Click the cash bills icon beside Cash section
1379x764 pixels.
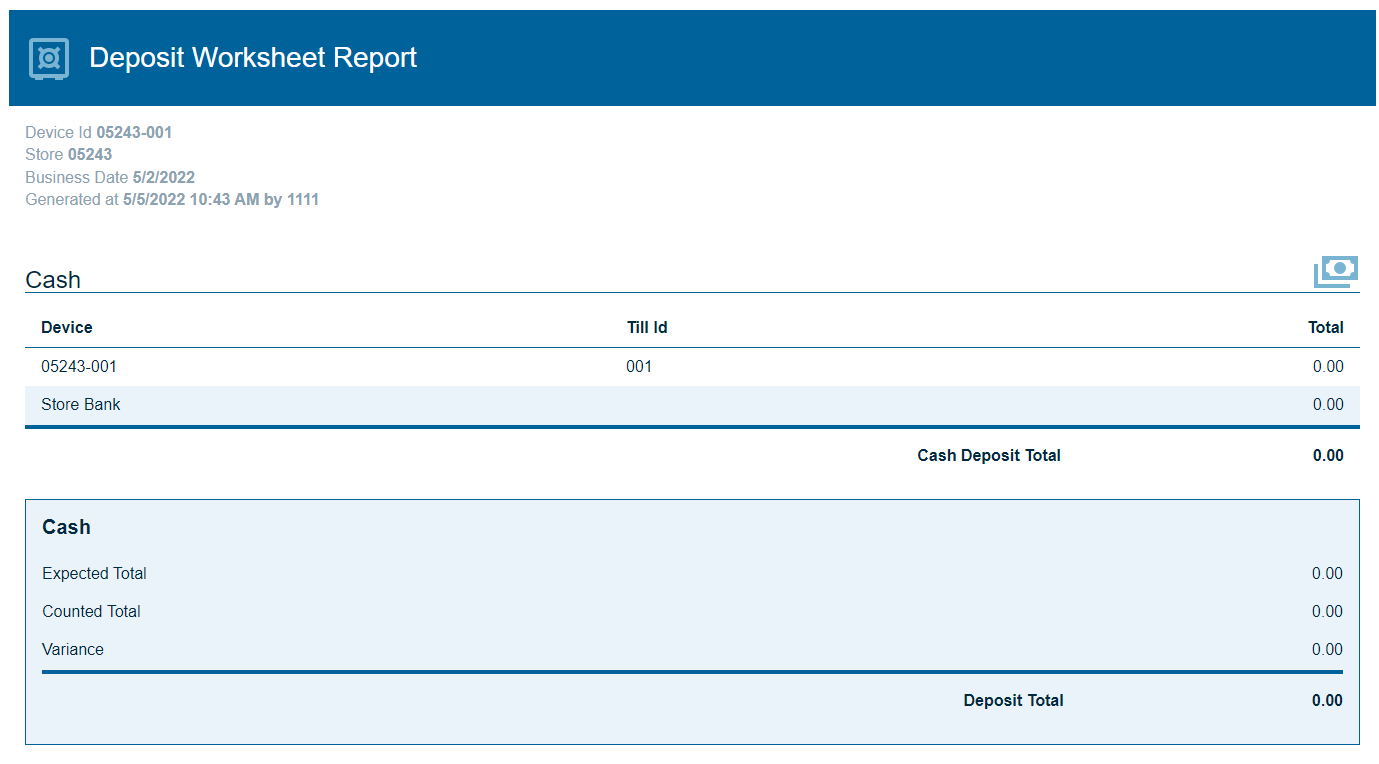pyautogui.click(x=1336, y=272)
